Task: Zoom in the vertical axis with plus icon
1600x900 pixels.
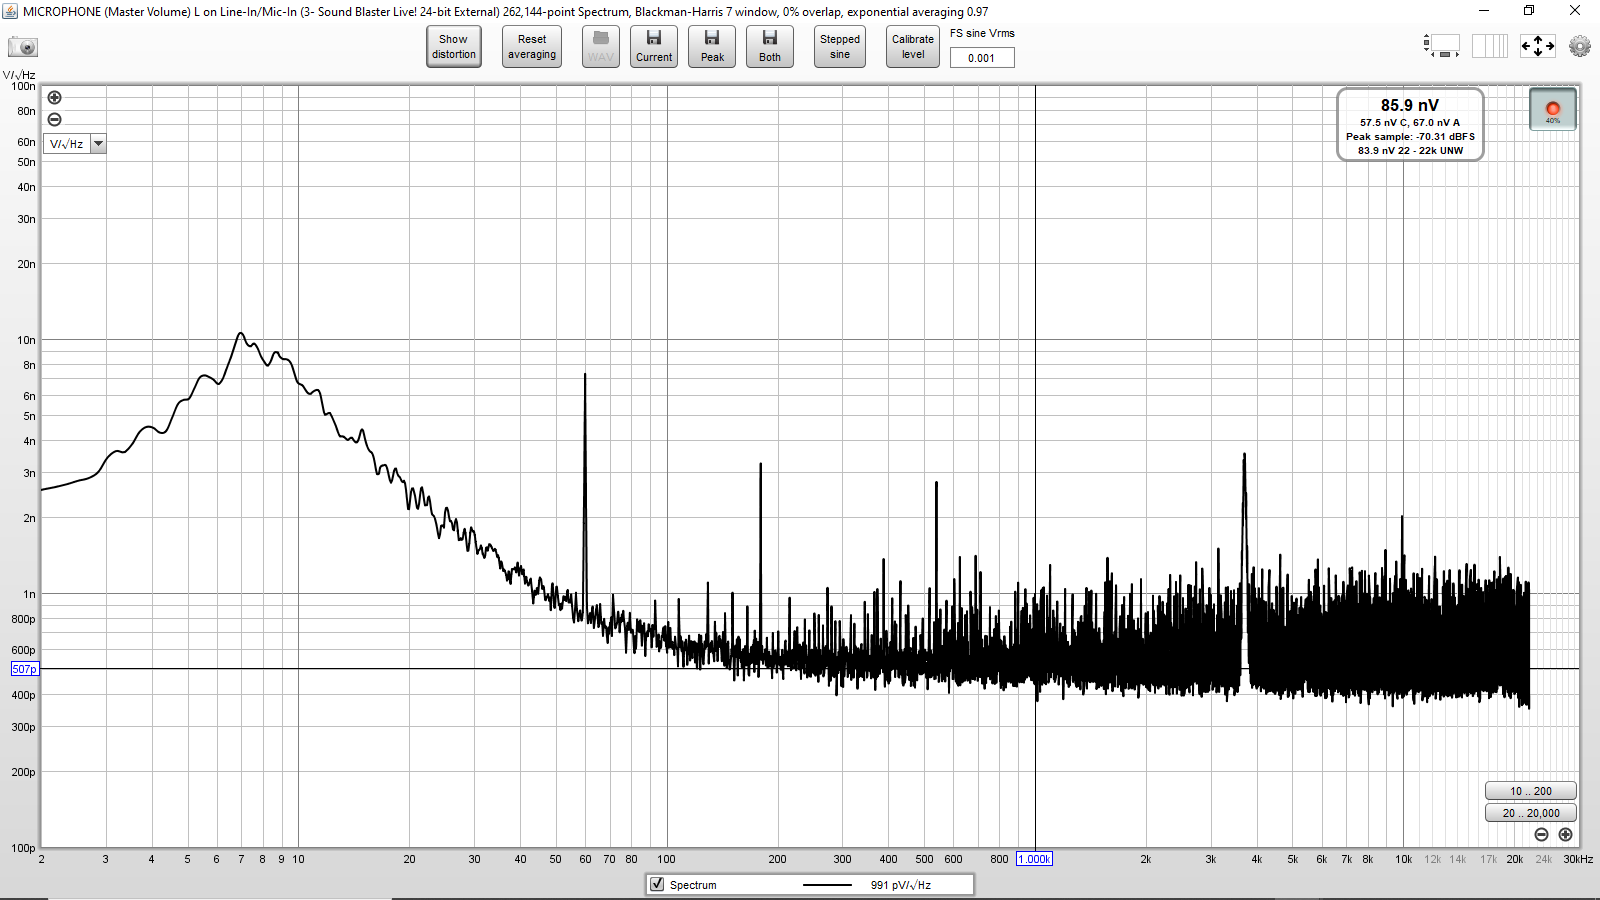Action: click(55, 98)
